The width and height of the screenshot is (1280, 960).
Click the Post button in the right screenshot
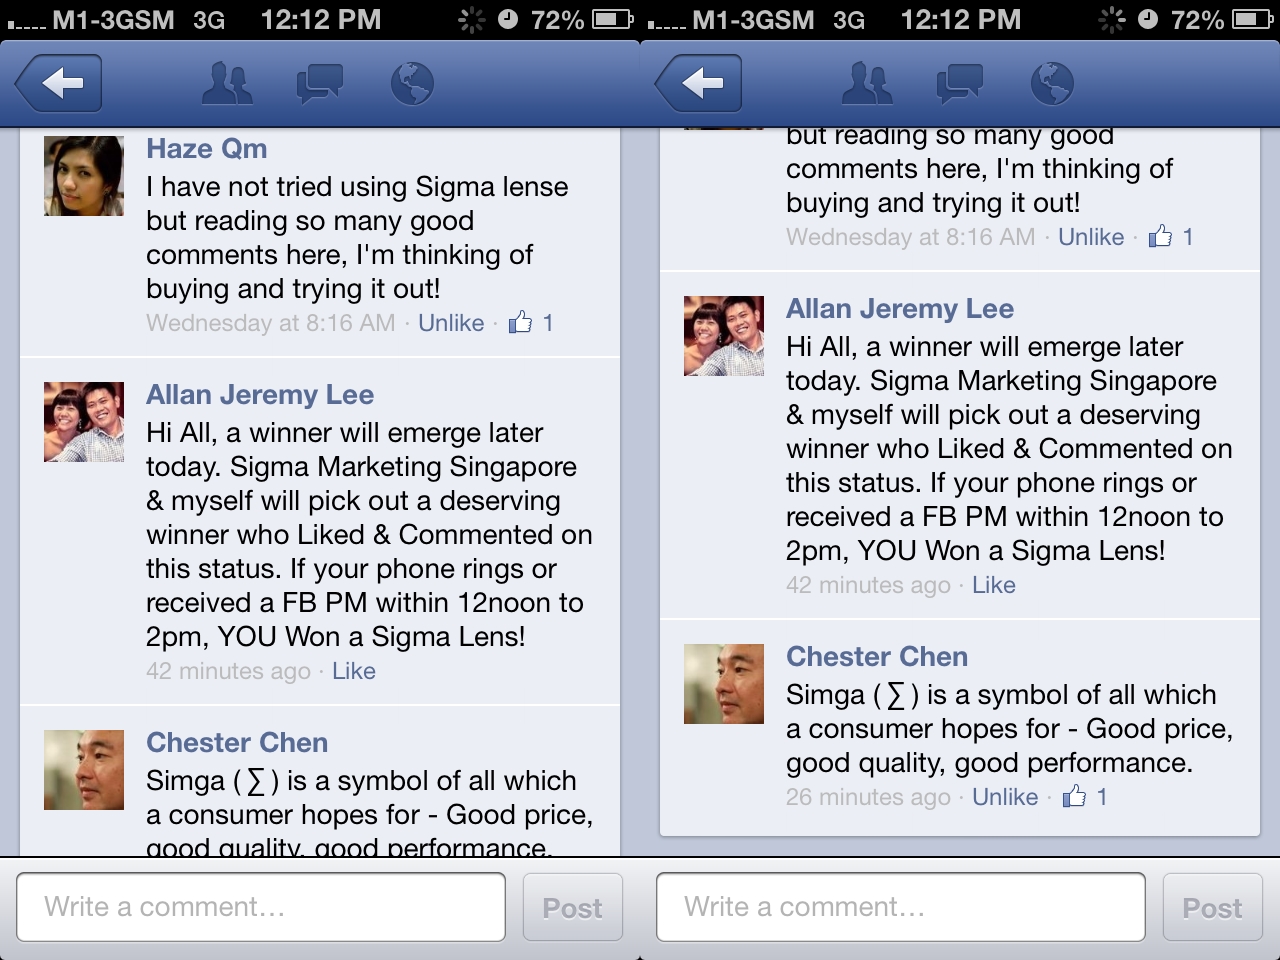tap(1212, 907)
